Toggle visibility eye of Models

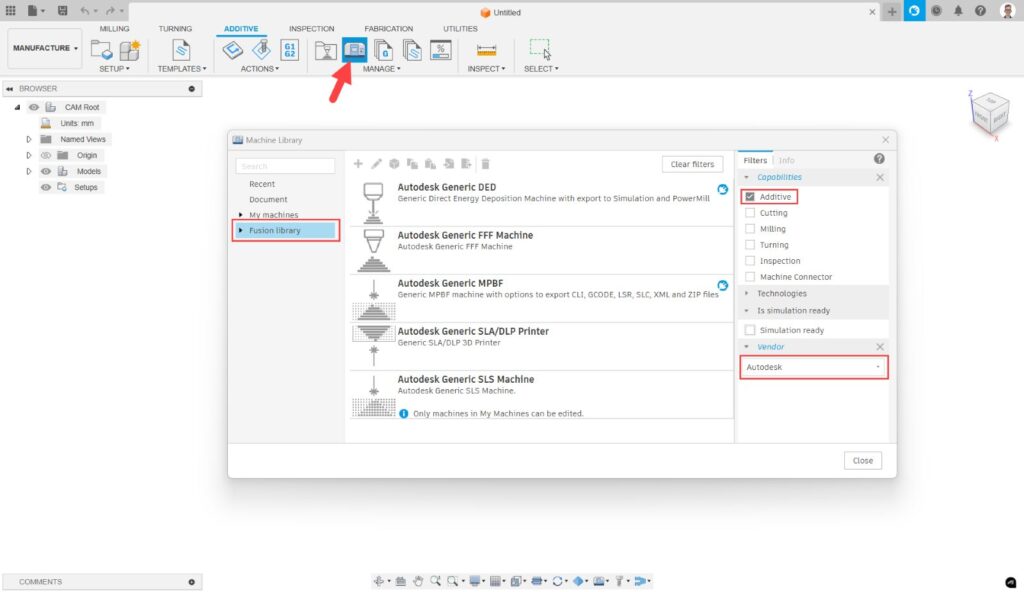click(46, 171)
